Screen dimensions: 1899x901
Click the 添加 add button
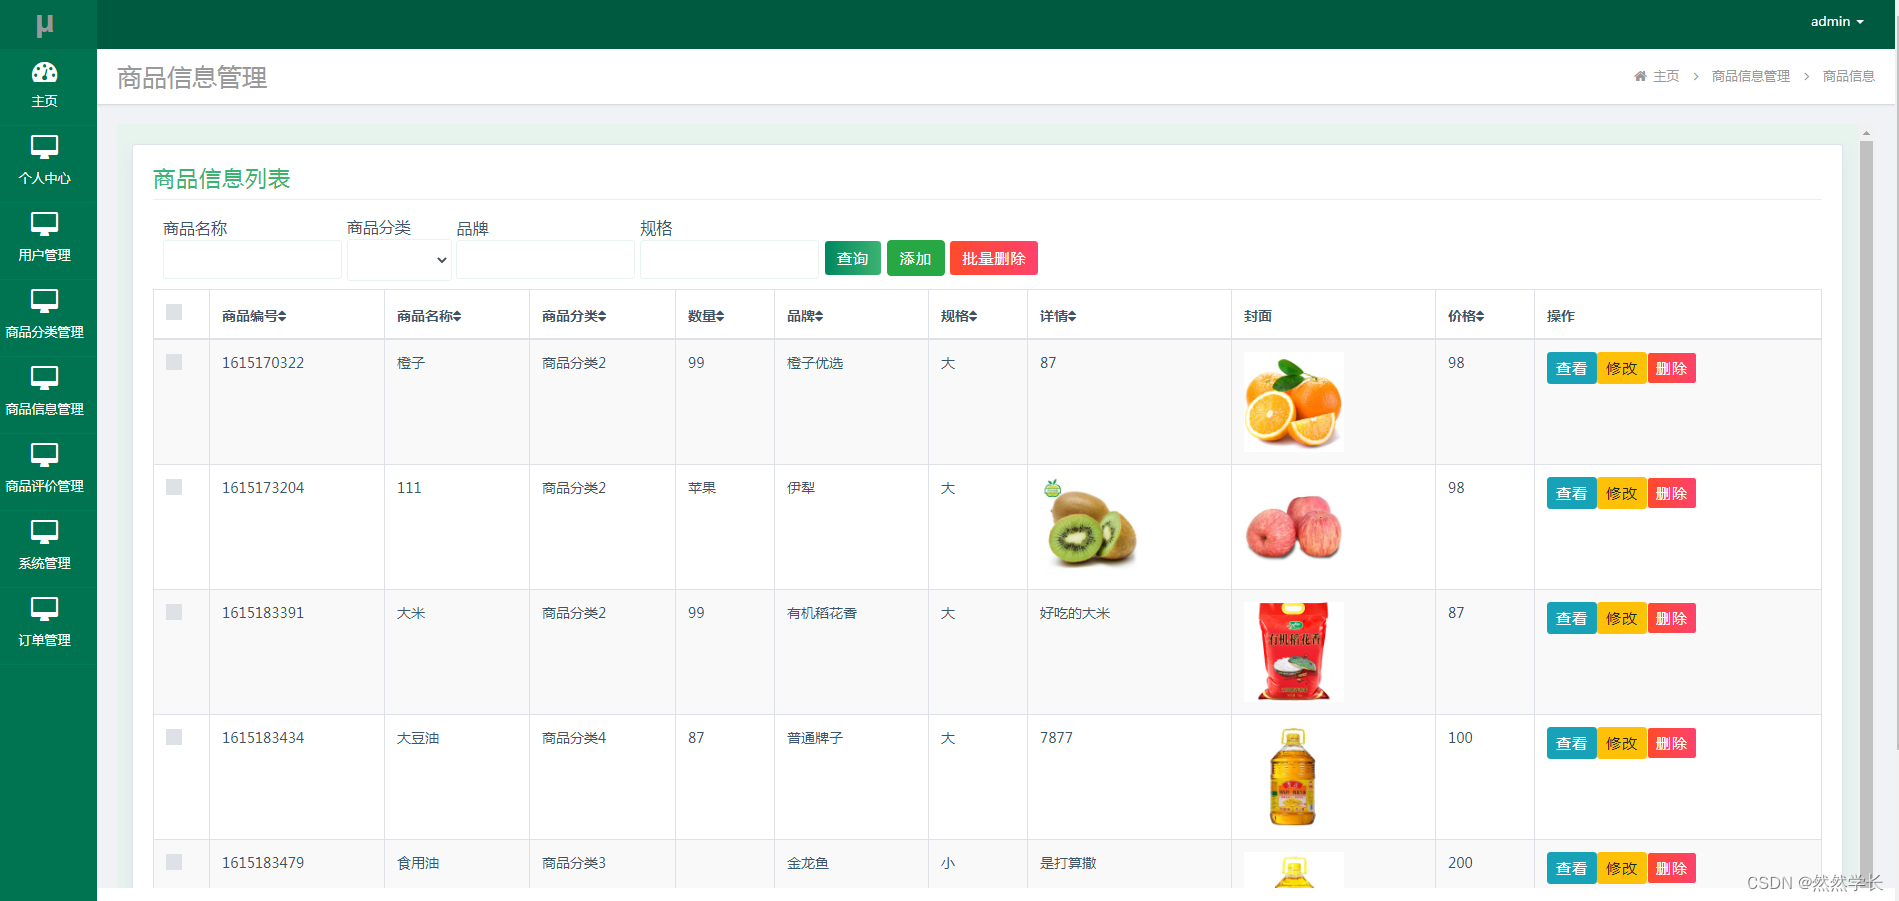click(x=916, y=258)
